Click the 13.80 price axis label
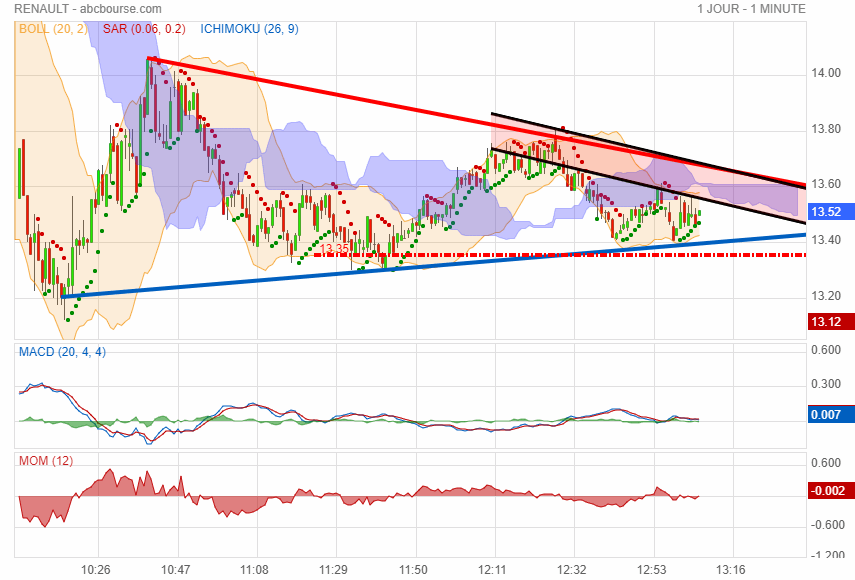 (x=826, y=129)
